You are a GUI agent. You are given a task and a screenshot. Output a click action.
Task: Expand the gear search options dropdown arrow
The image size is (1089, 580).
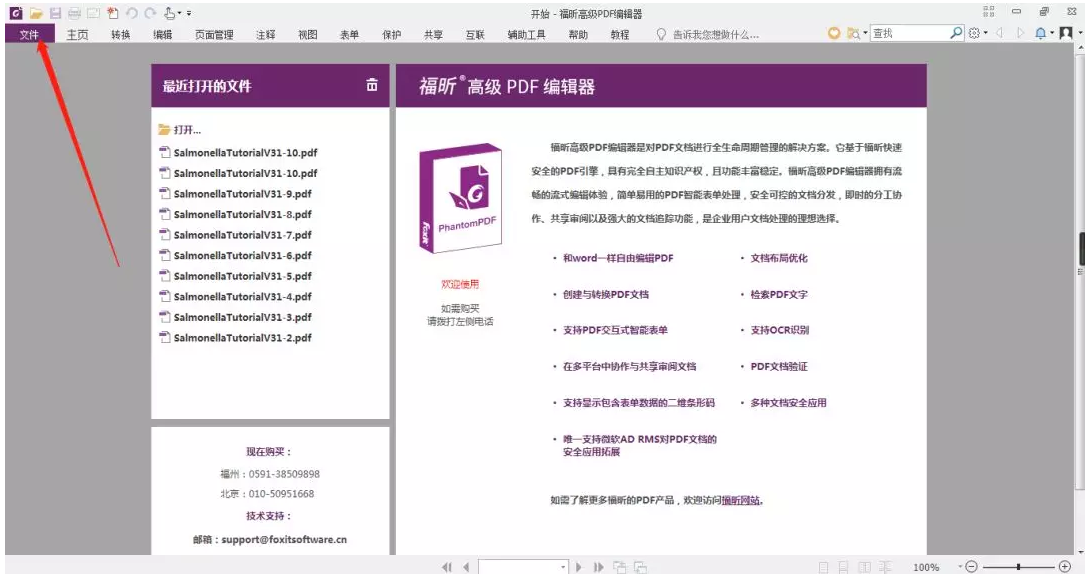[x=986, y=33]
